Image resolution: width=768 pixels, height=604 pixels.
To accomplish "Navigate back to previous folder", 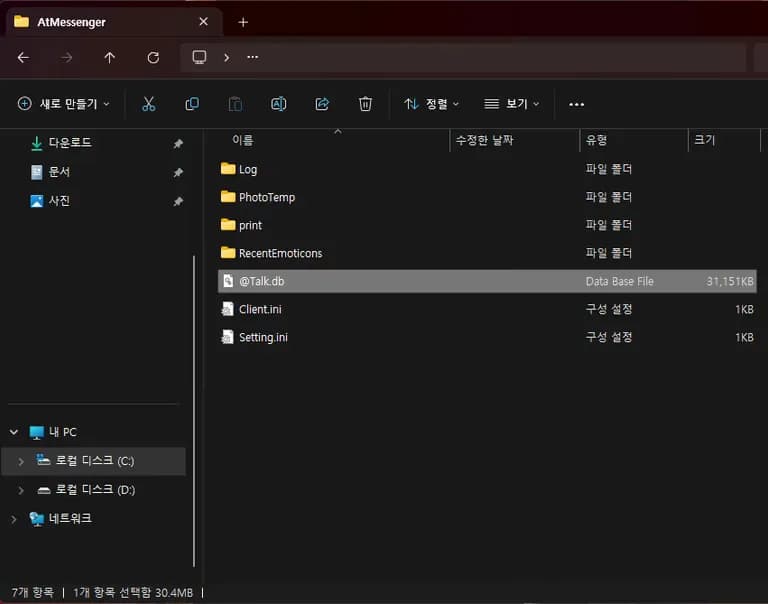I will [23, 57].
